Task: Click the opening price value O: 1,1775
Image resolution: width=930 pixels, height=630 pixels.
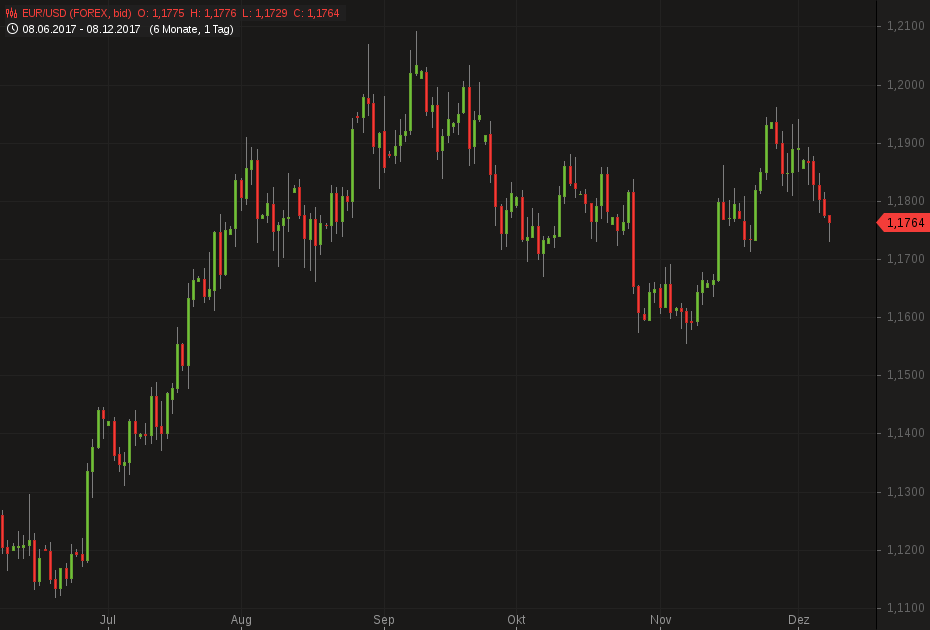Action: (163, 13)
